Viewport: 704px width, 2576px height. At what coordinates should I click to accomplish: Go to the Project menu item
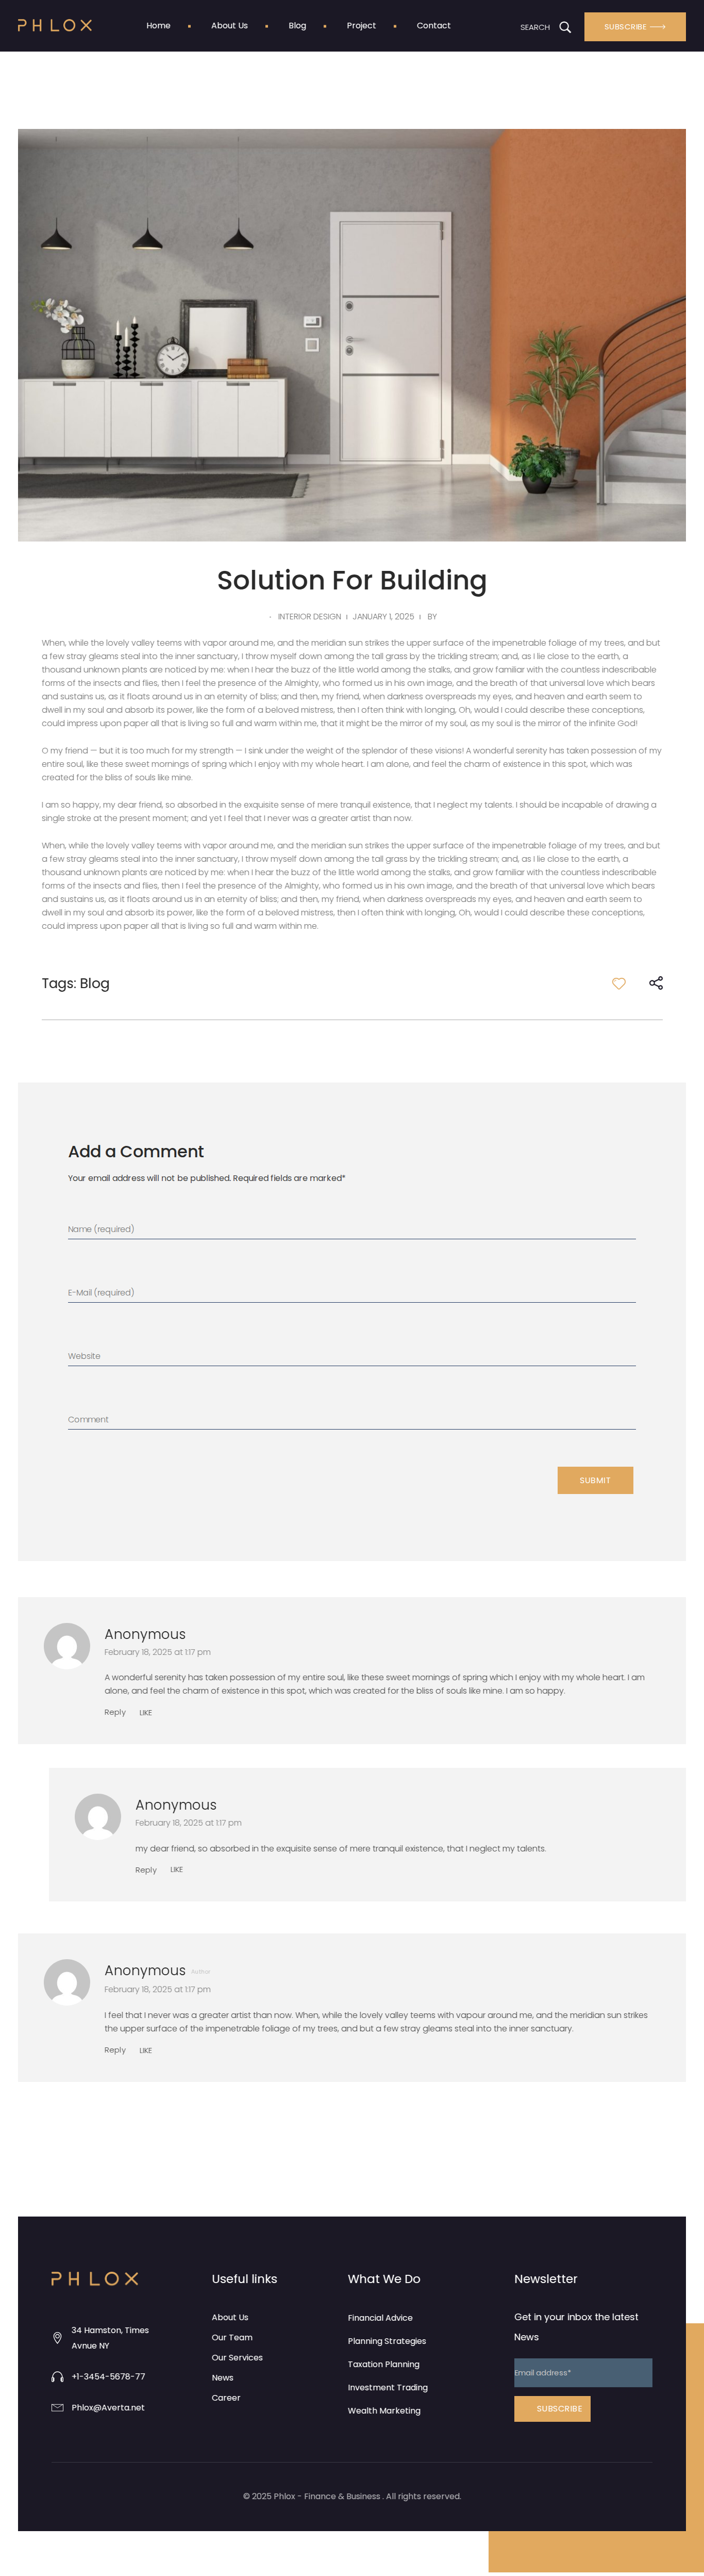coord(361,26)
